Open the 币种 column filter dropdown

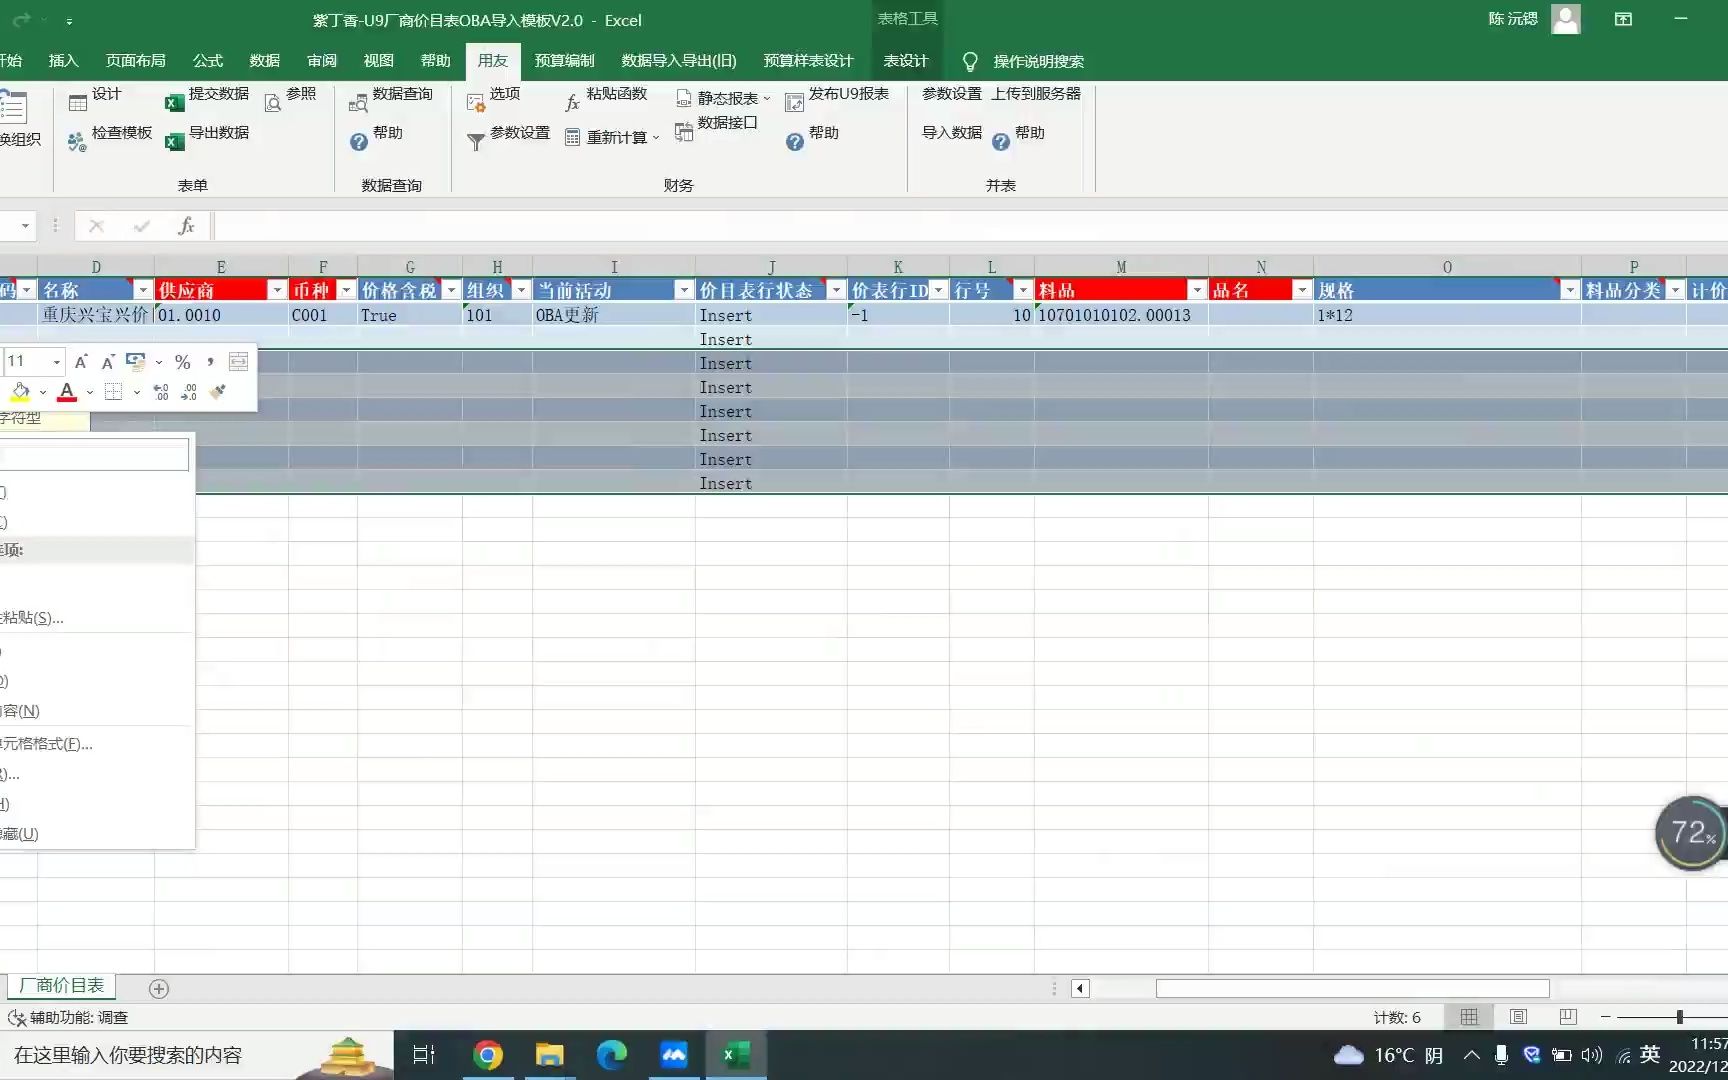click(x=346, y=290)
